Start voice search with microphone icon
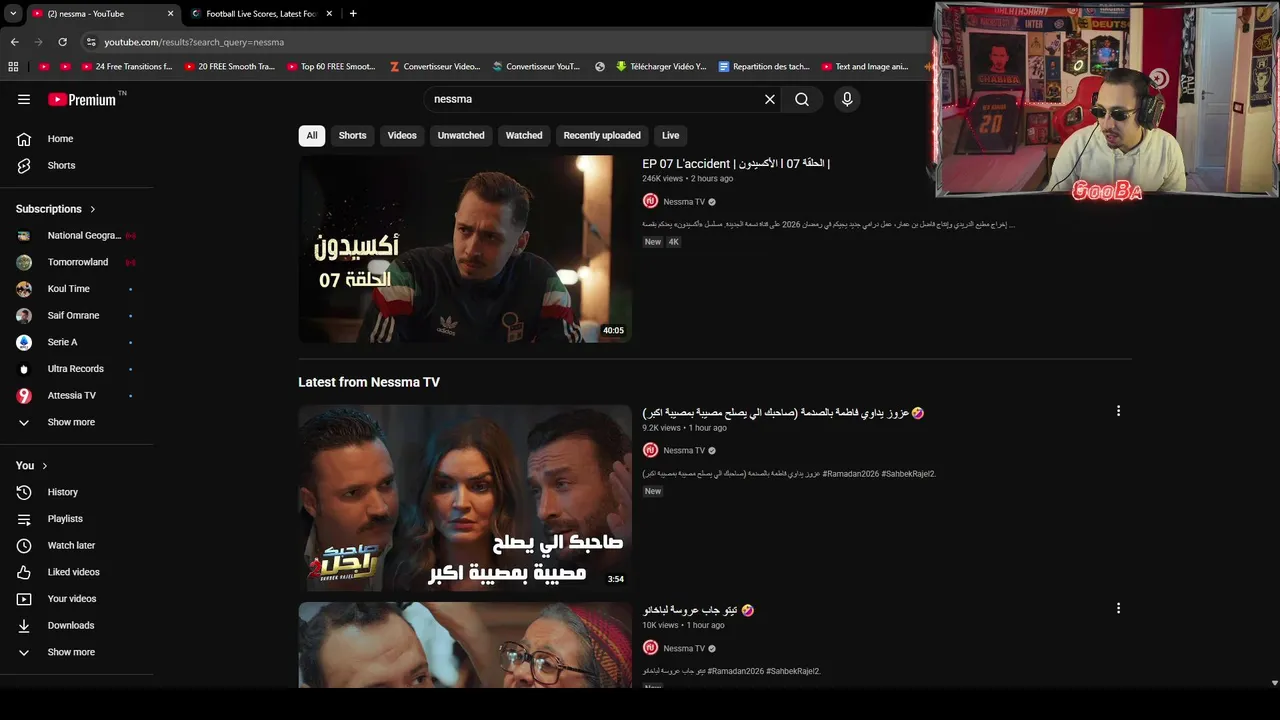 (847, 99)
